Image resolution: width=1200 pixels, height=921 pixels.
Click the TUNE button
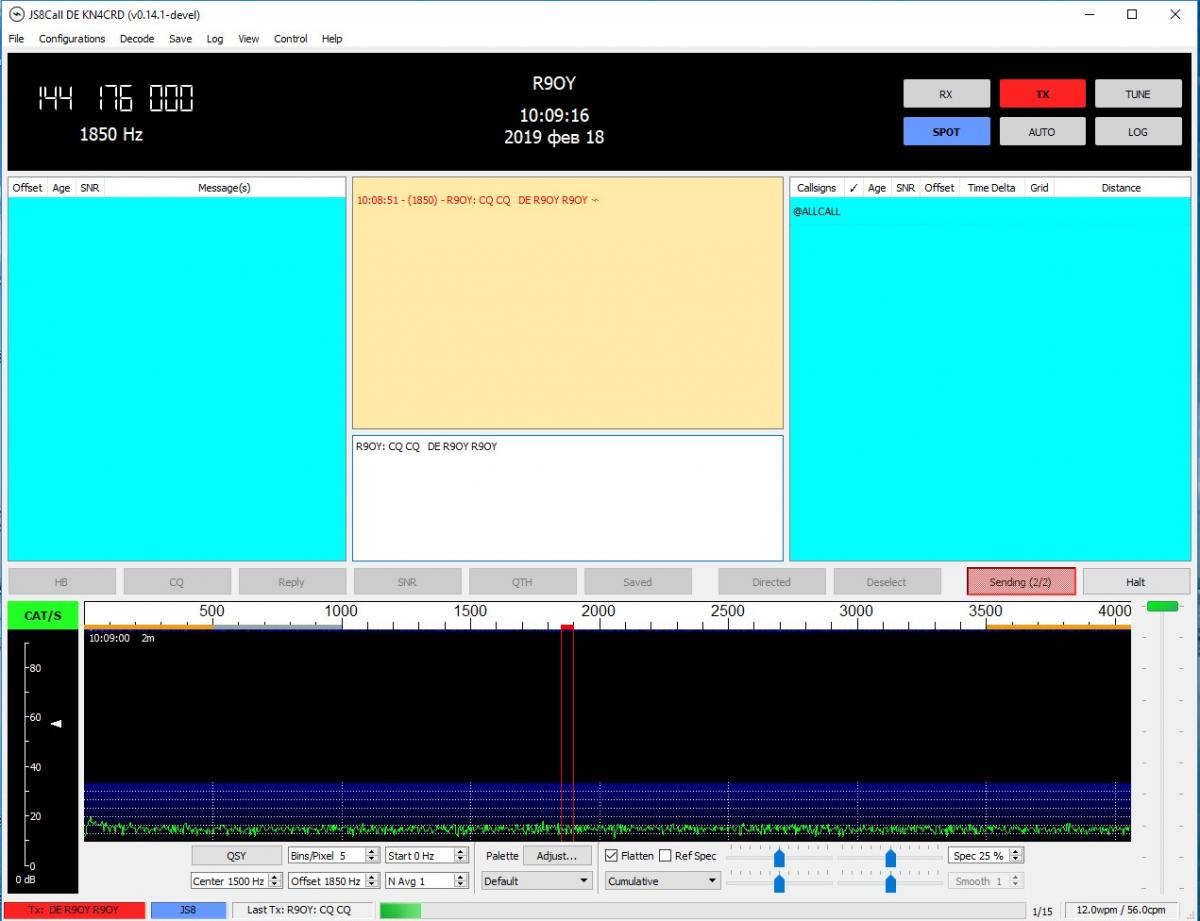coord(1137,94)
